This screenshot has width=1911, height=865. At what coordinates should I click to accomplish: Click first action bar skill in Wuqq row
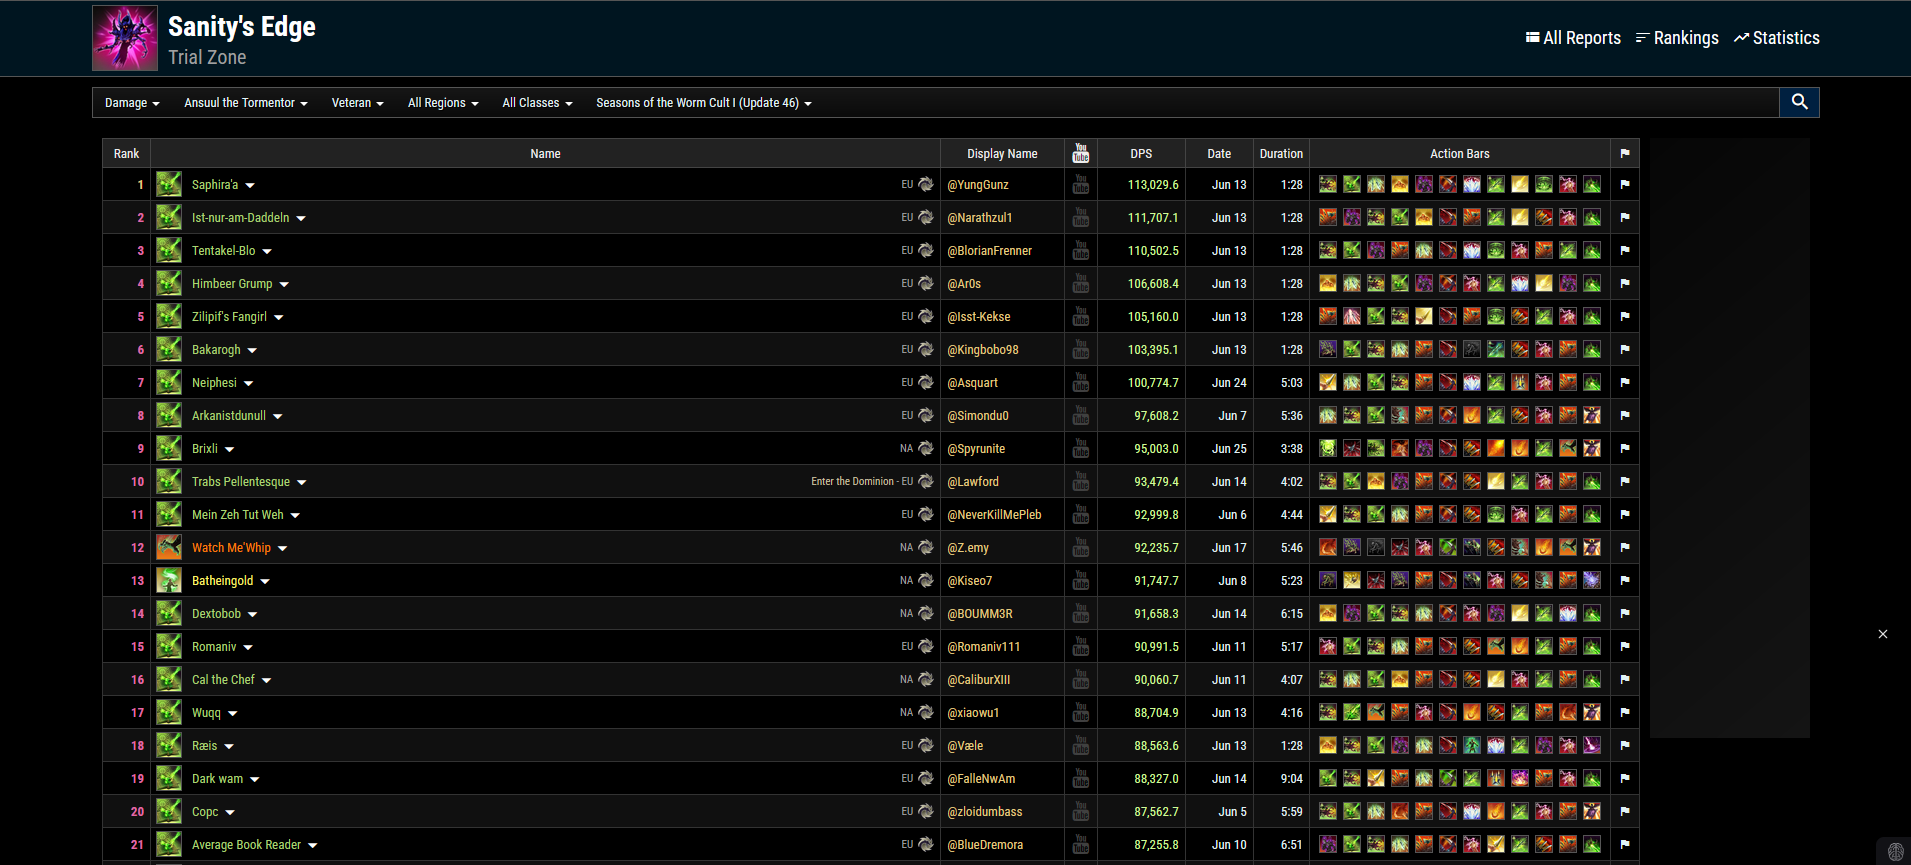click(x=1328, y=712)
